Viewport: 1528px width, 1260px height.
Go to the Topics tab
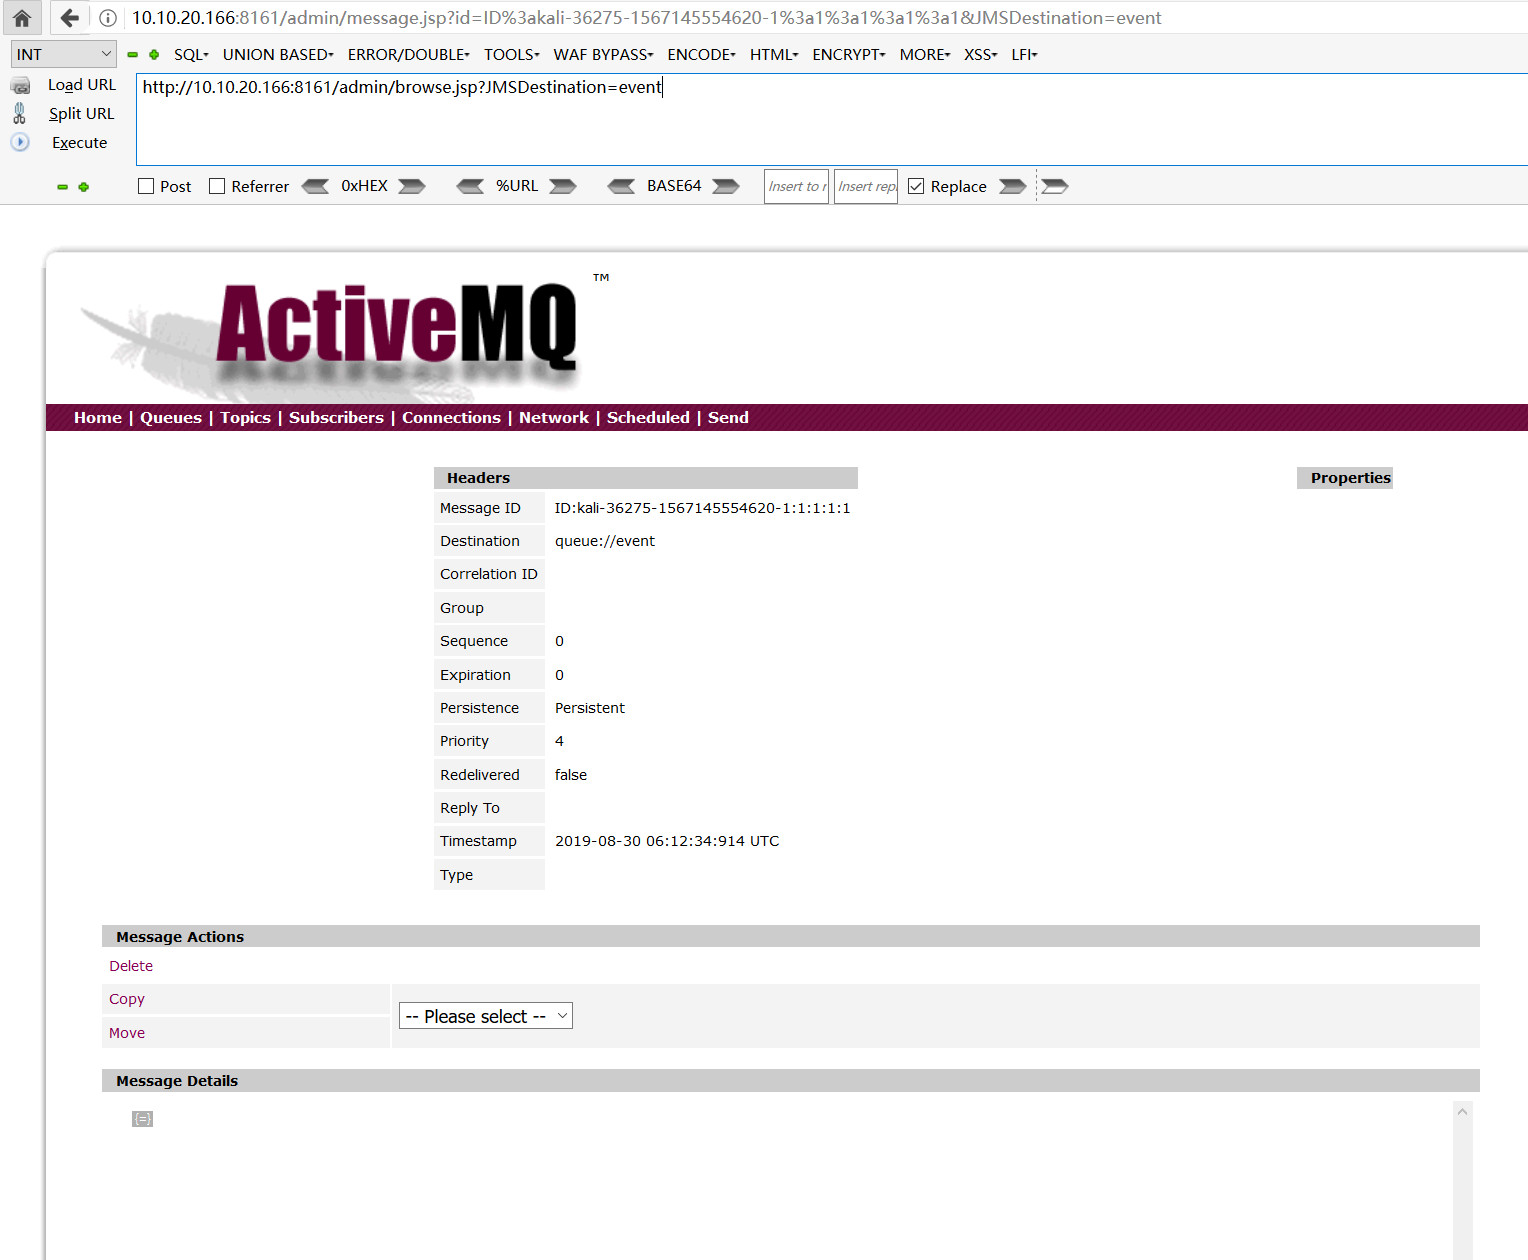pos(246,418)
